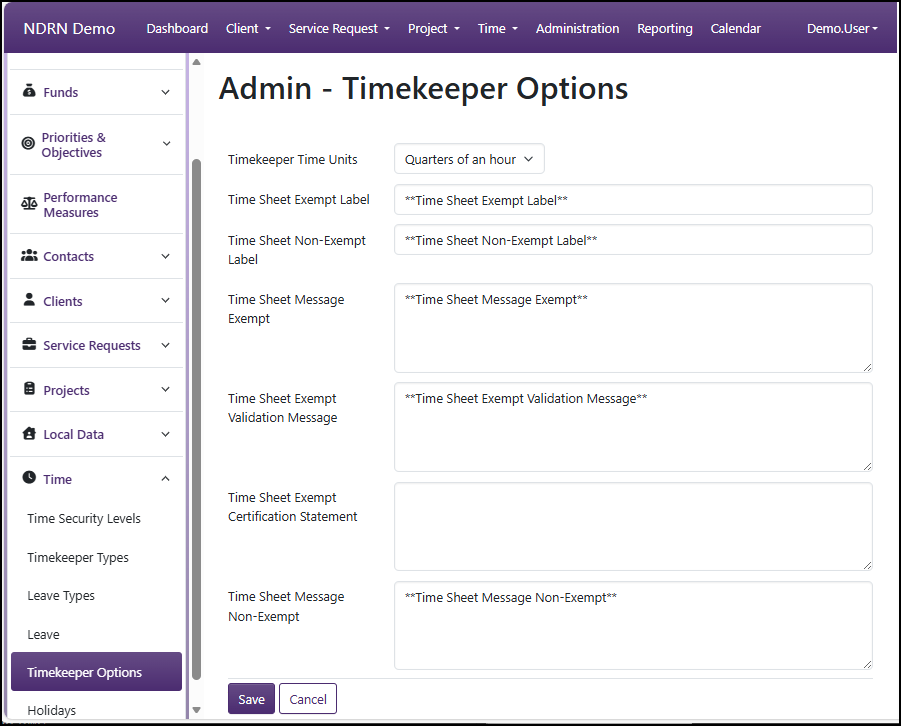Viewport: 901px width, 726px height.
Task: Expand the Service Requests sidebar chevron
Action: coord(165,345)
